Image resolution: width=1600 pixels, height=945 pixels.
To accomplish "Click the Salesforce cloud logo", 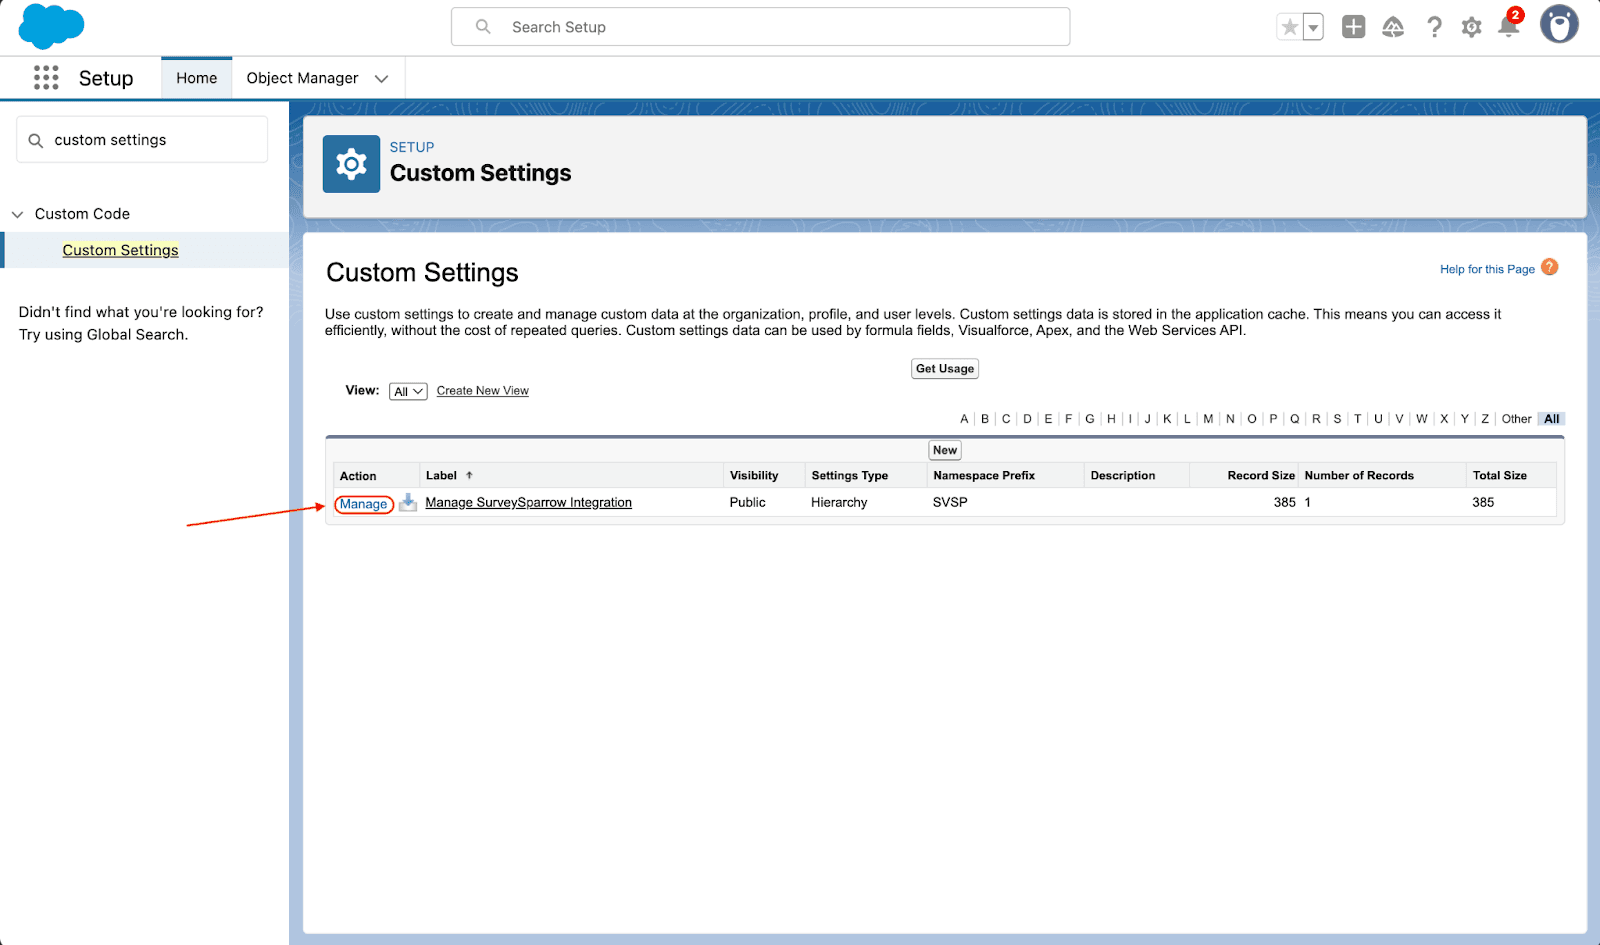I will point(51,27).
